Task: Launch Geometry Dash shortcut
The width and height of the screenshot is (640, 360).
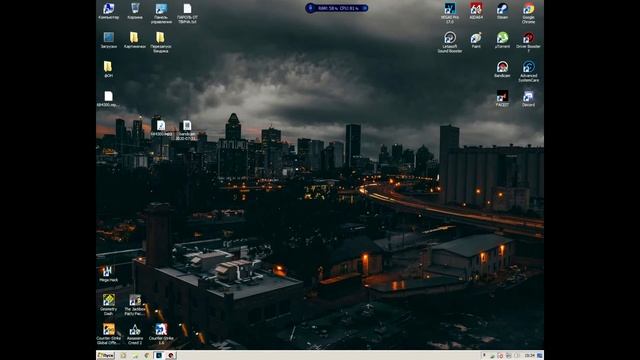Action: tap(109, 304)
